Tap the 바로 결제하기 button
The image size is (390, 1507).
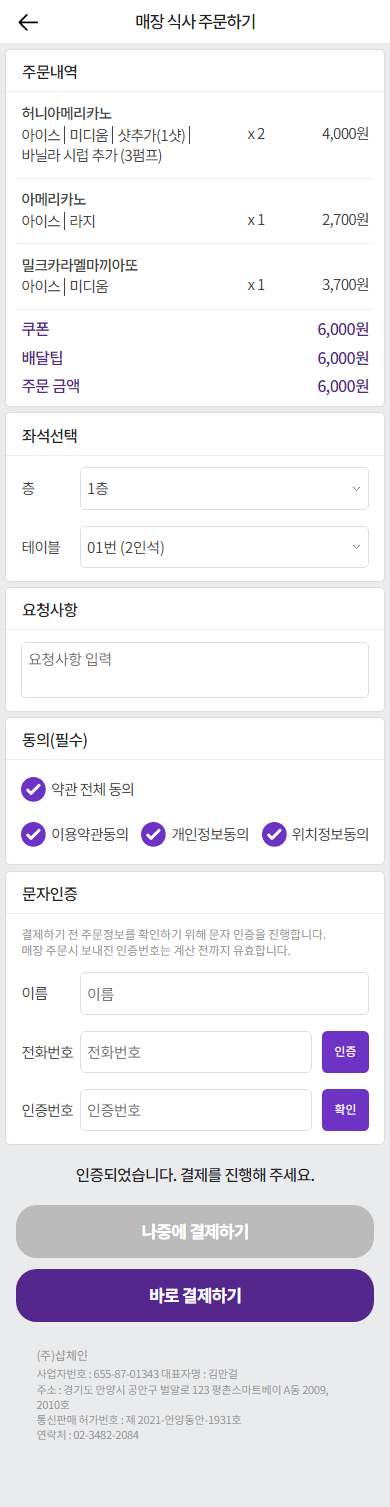coord(195,1296)
